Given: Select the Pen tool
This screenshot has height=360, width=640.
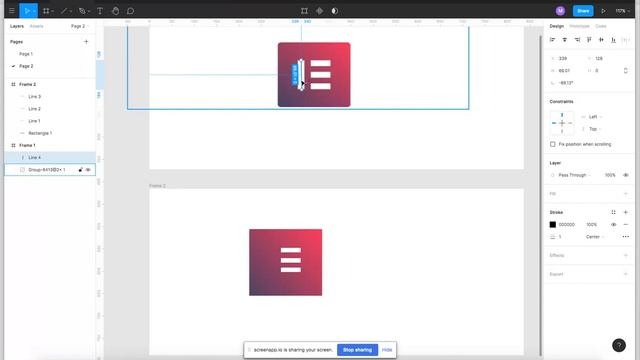Looking at the screenshot, I should [82, 11].
